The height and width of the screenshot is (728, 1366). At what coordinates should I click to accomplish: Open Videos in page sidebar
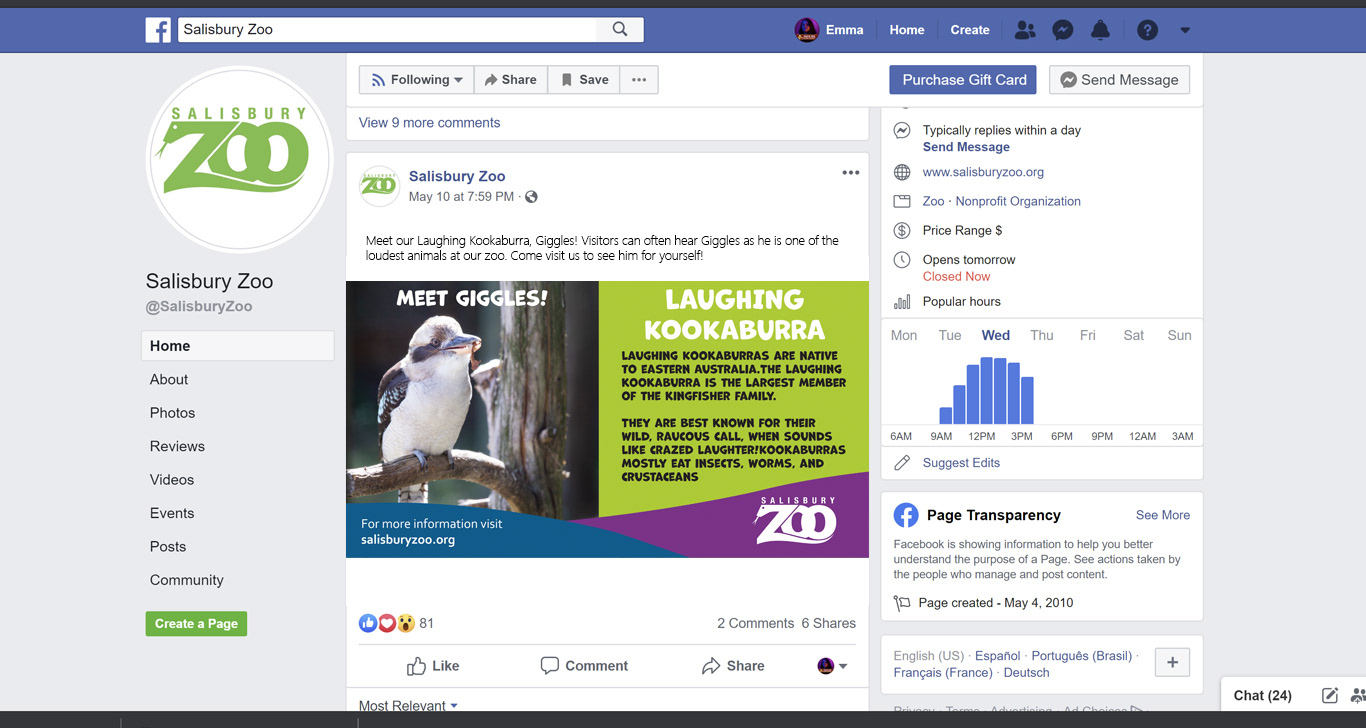click(x=172, y=480)
